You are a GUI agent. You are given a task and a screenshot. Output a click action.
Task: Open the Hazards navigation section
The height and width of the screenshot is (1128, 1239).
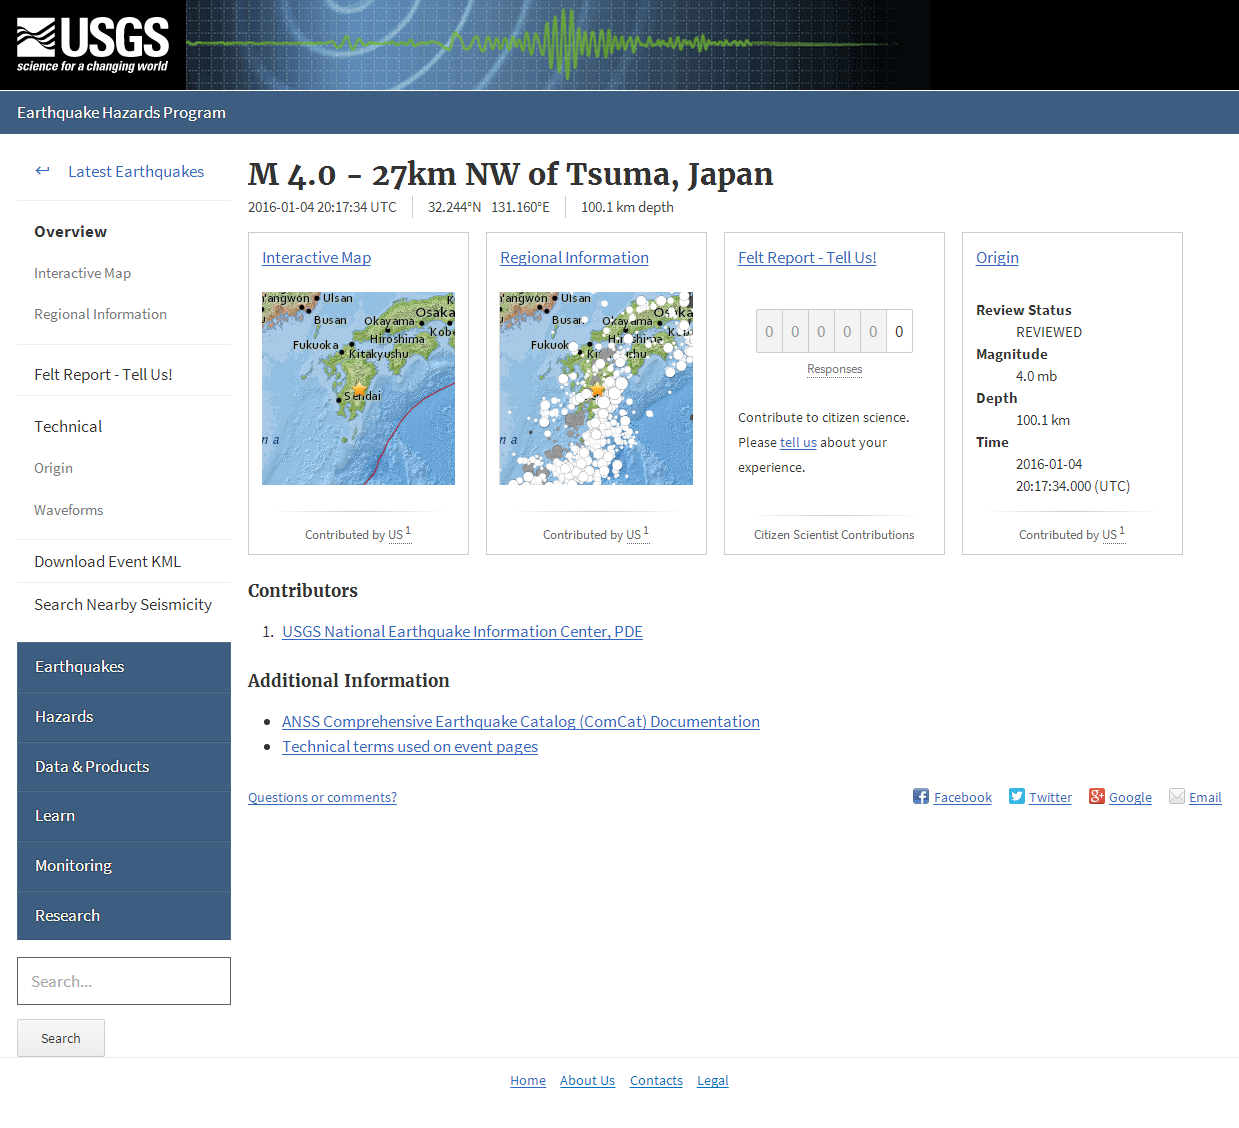pyautogui.click(x=124, y=717)
